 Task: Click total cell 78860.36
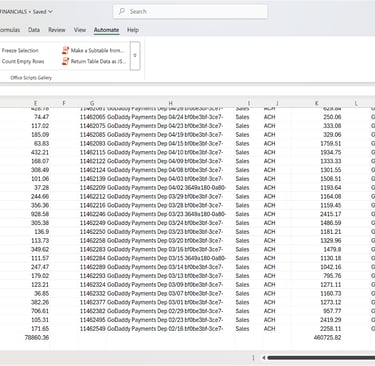point(37,338)
